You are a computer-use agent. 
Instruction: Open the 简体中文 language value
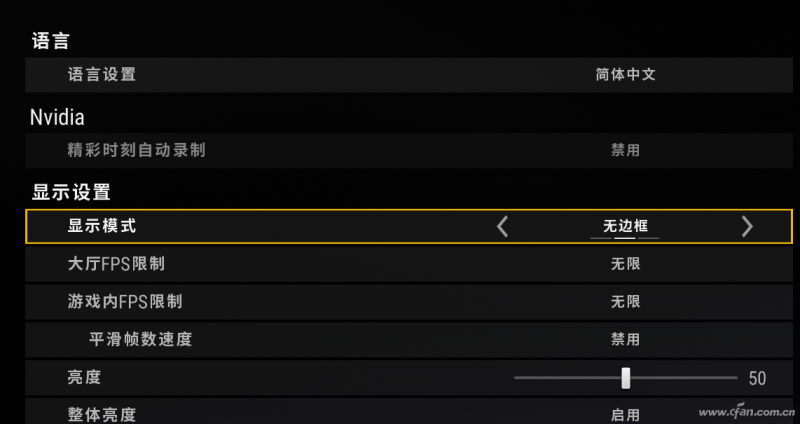click(625, 75)
